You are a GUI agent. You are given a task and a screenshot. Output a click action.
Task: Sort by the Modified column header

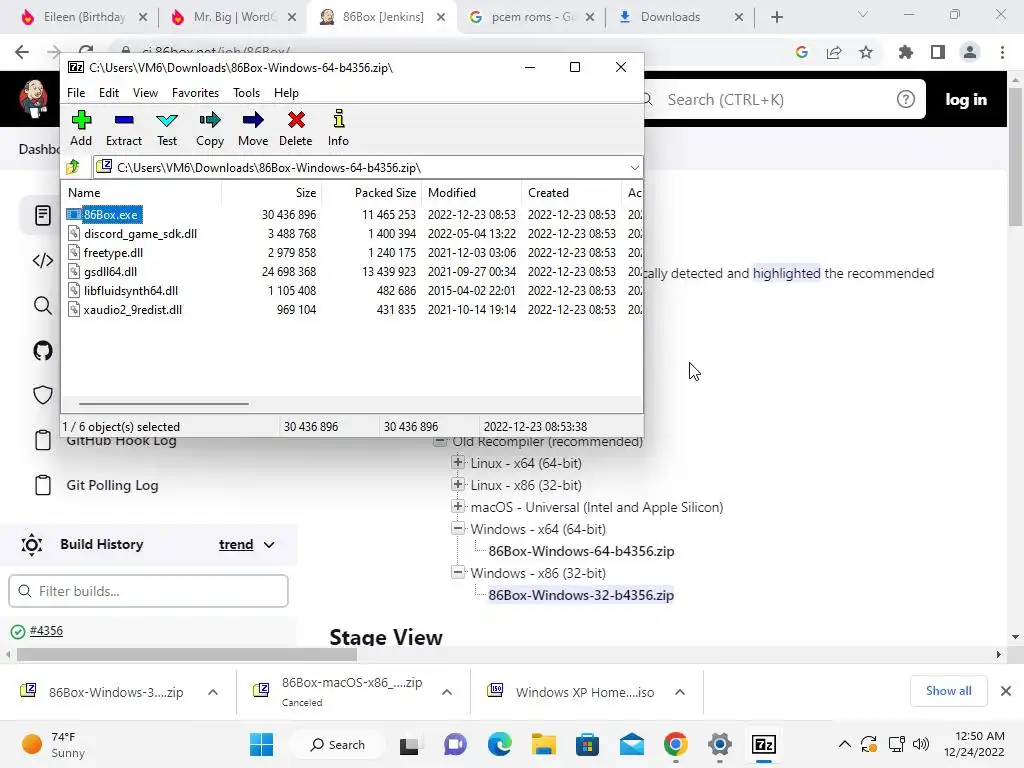click(x=472, y=193)
